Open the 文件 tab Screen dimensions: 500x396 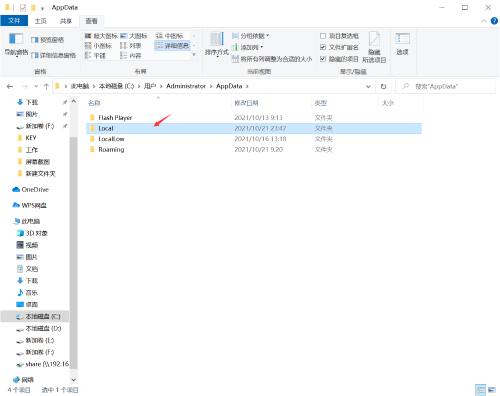pyautogui.click(x=14, y=21)
